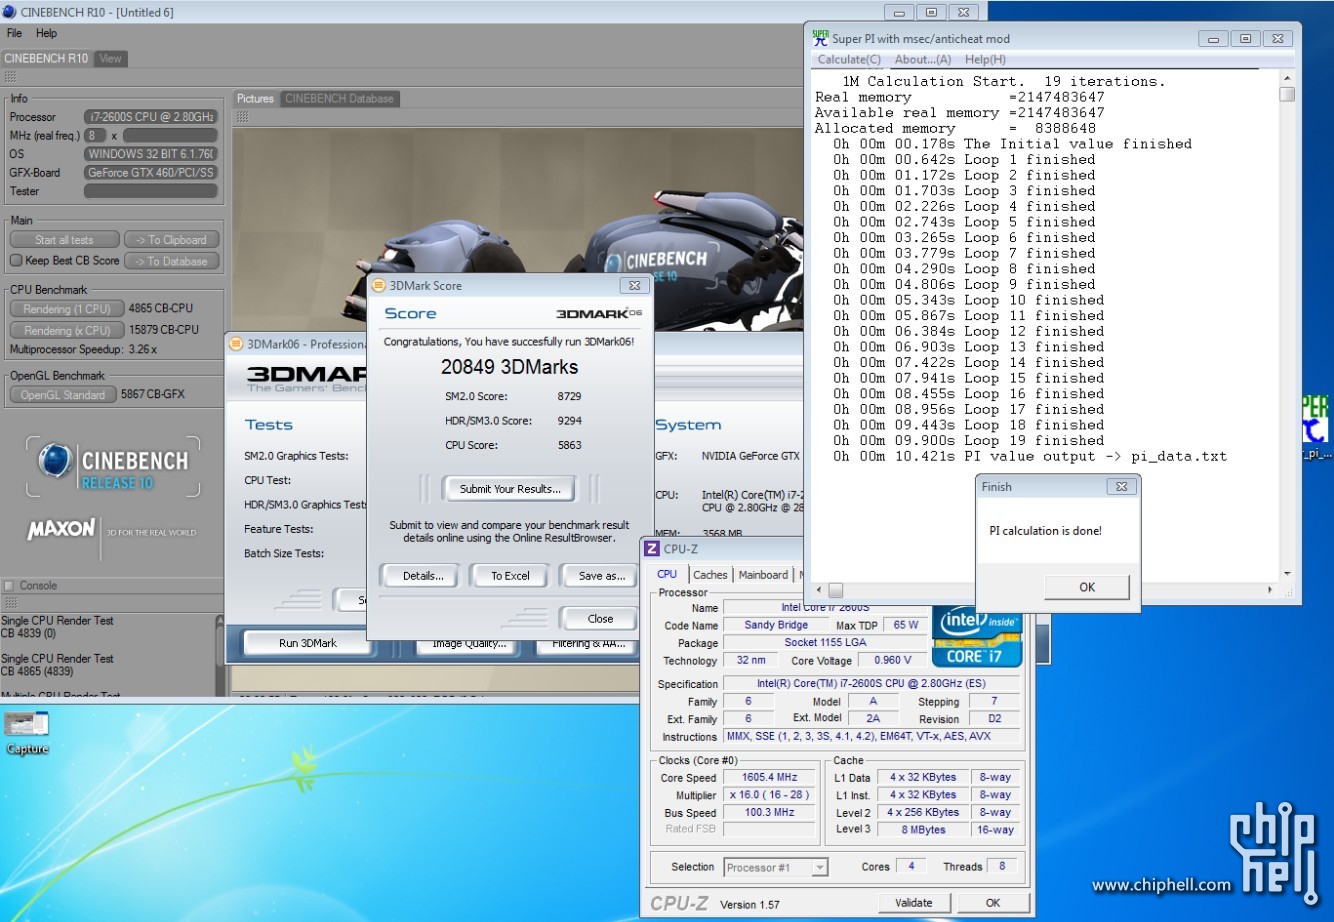Click the MHz (real freq.) field showing 8
Image resolution: width=1334 pixels, height=922 pixels.
click(x=95, y=135)
